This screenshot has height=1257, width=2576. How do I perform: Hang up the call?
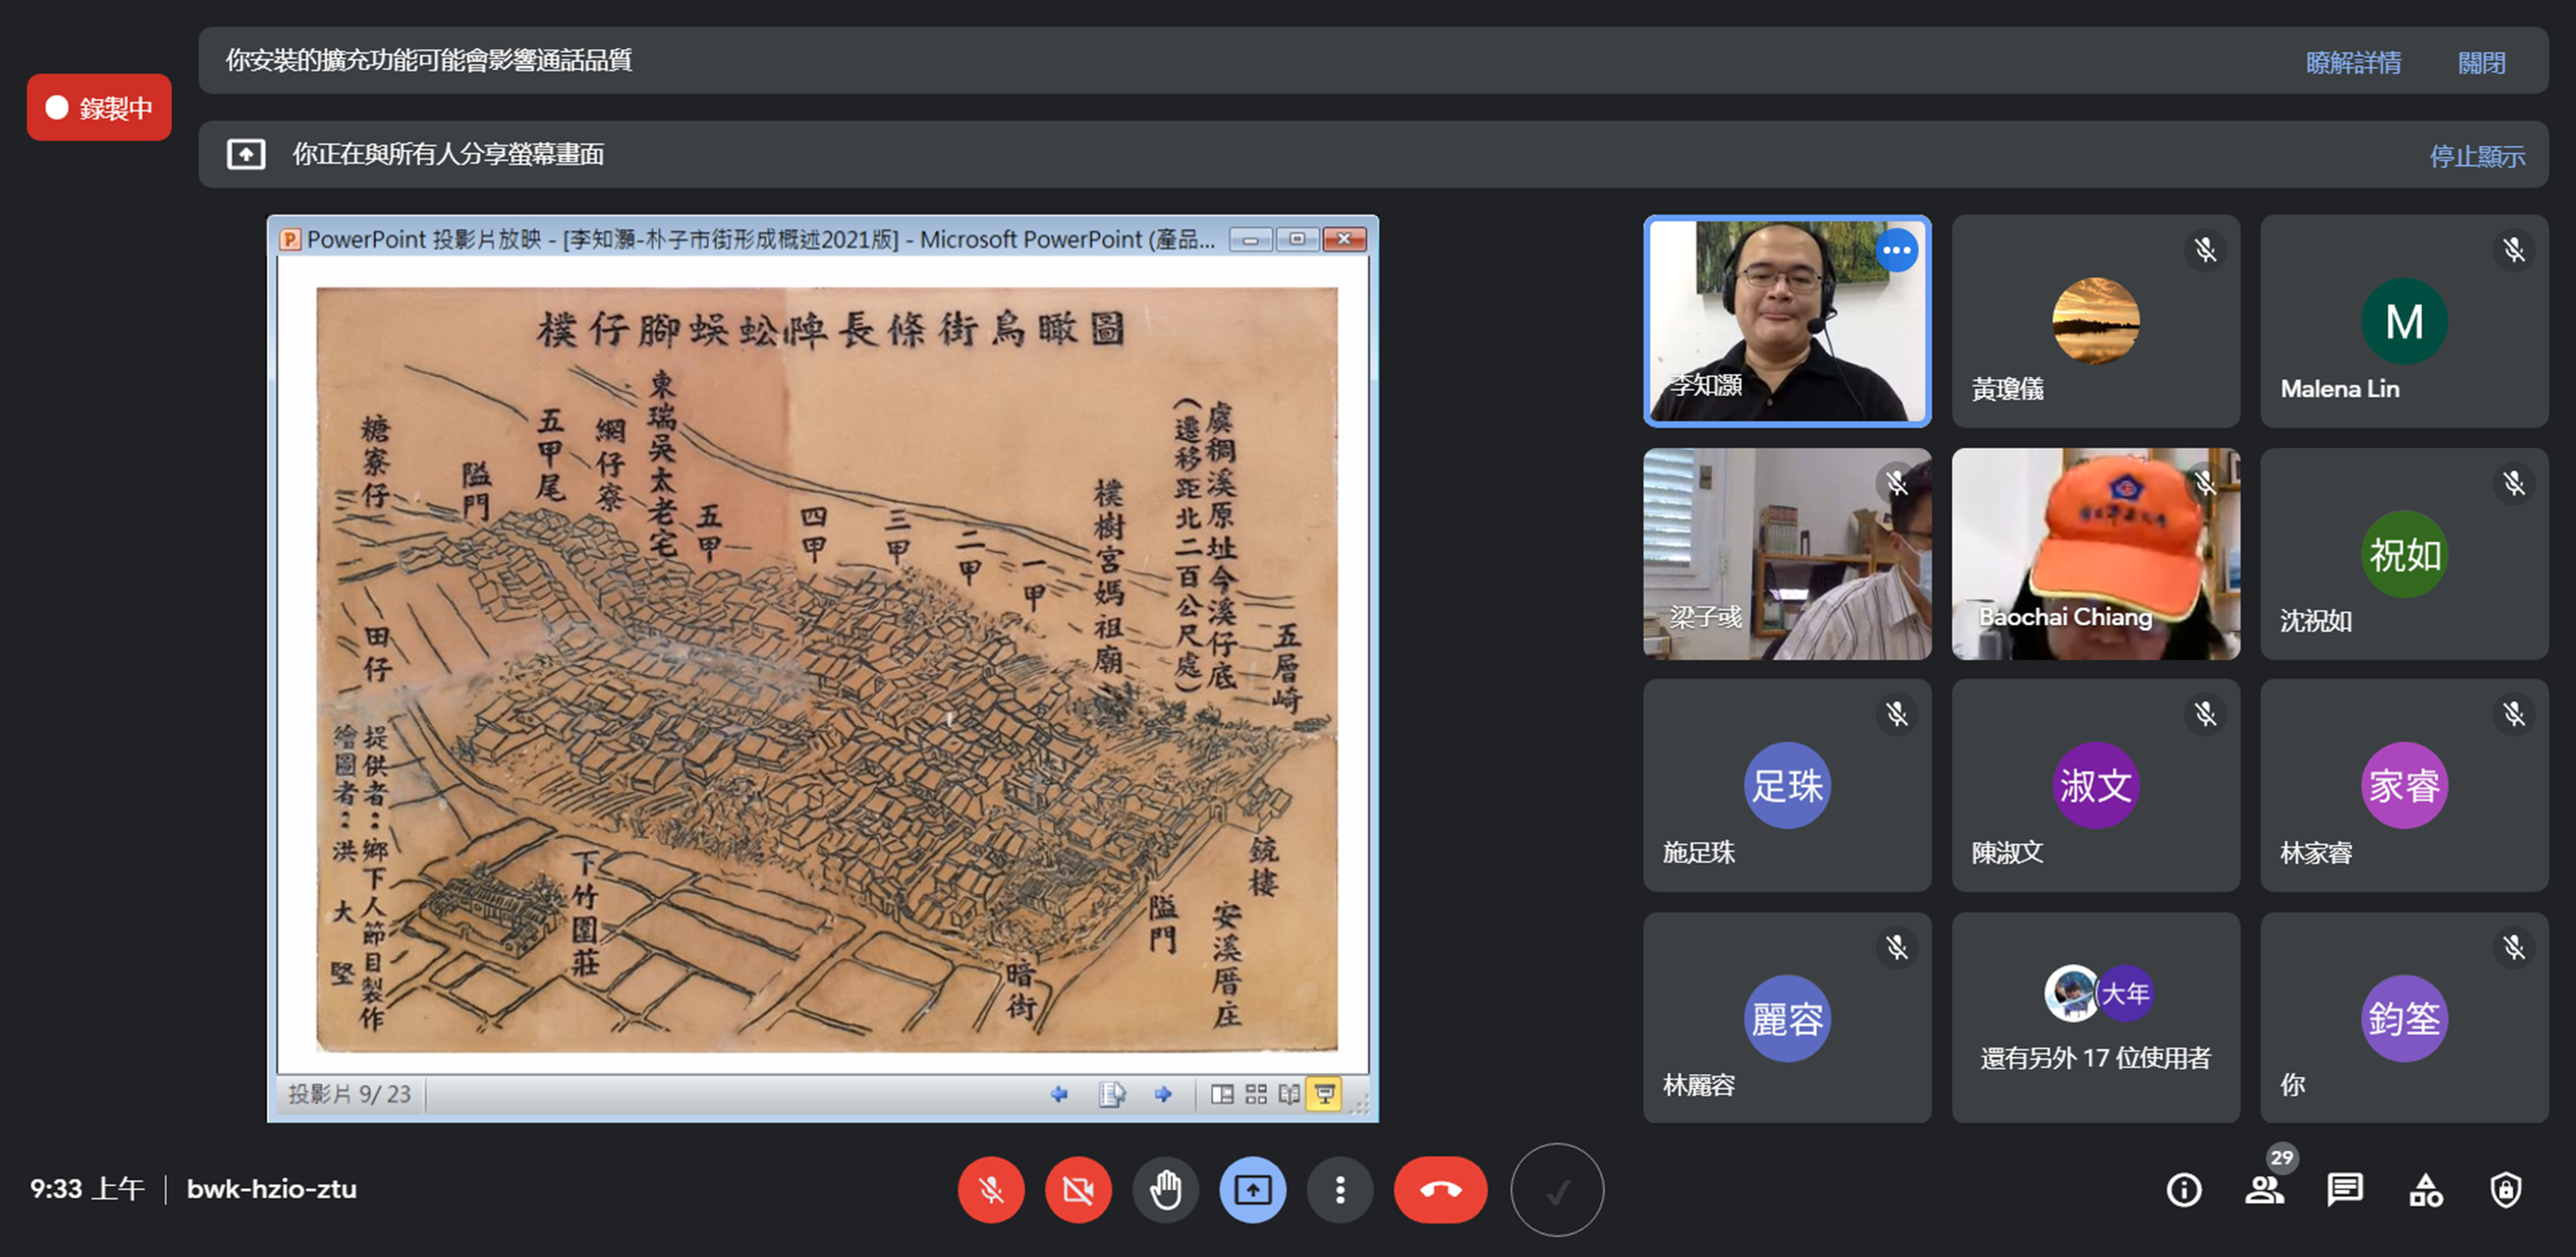pos(1440,1190)
